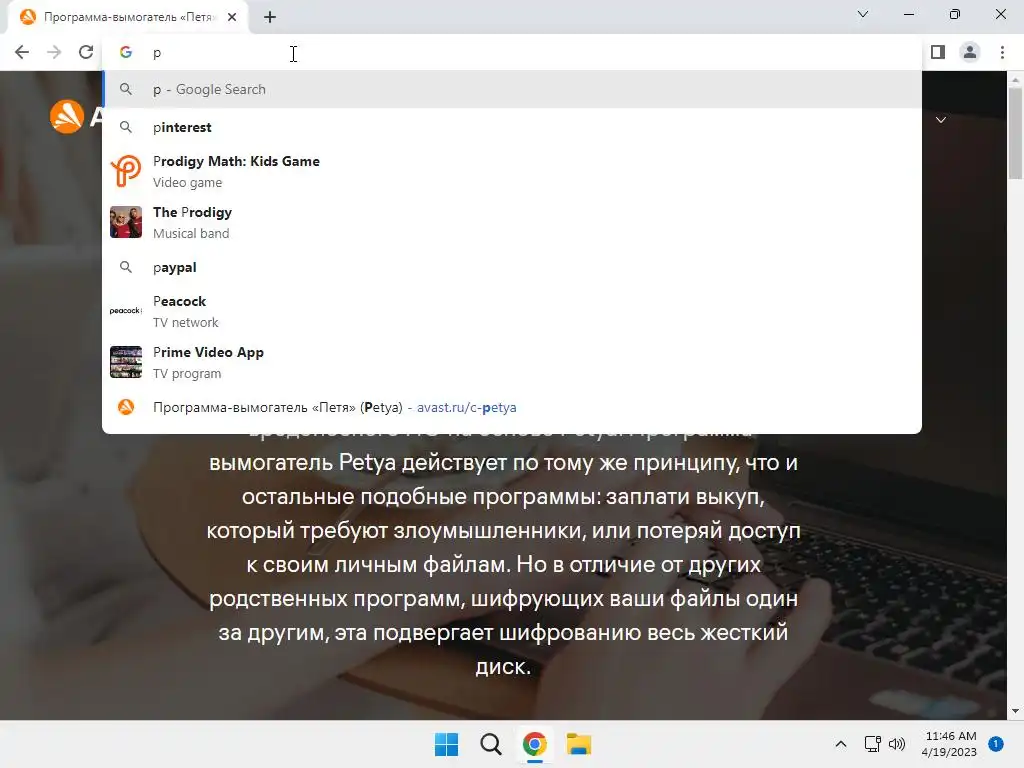
Task: Toggle the browser side panel
Action: pos(938,52)
